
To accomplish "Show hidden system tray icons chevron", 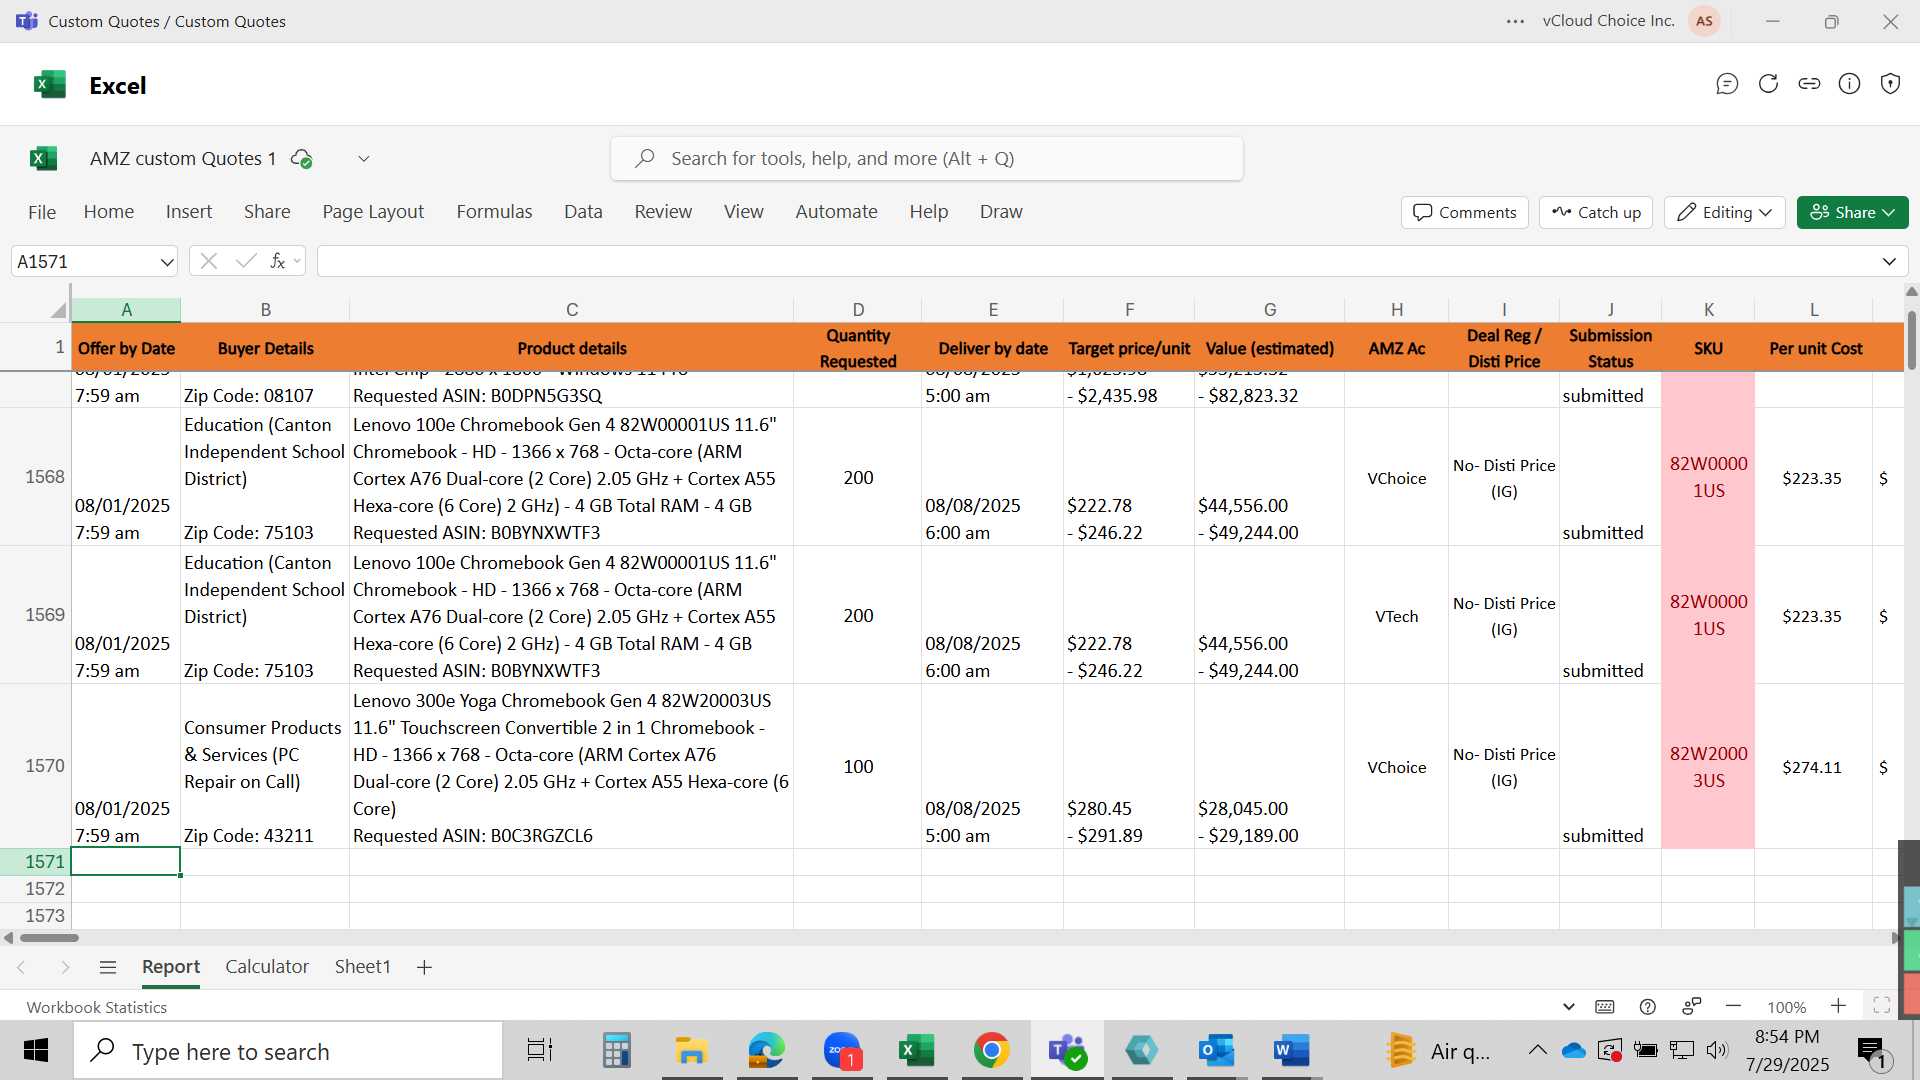I will pos(1537,1050).
